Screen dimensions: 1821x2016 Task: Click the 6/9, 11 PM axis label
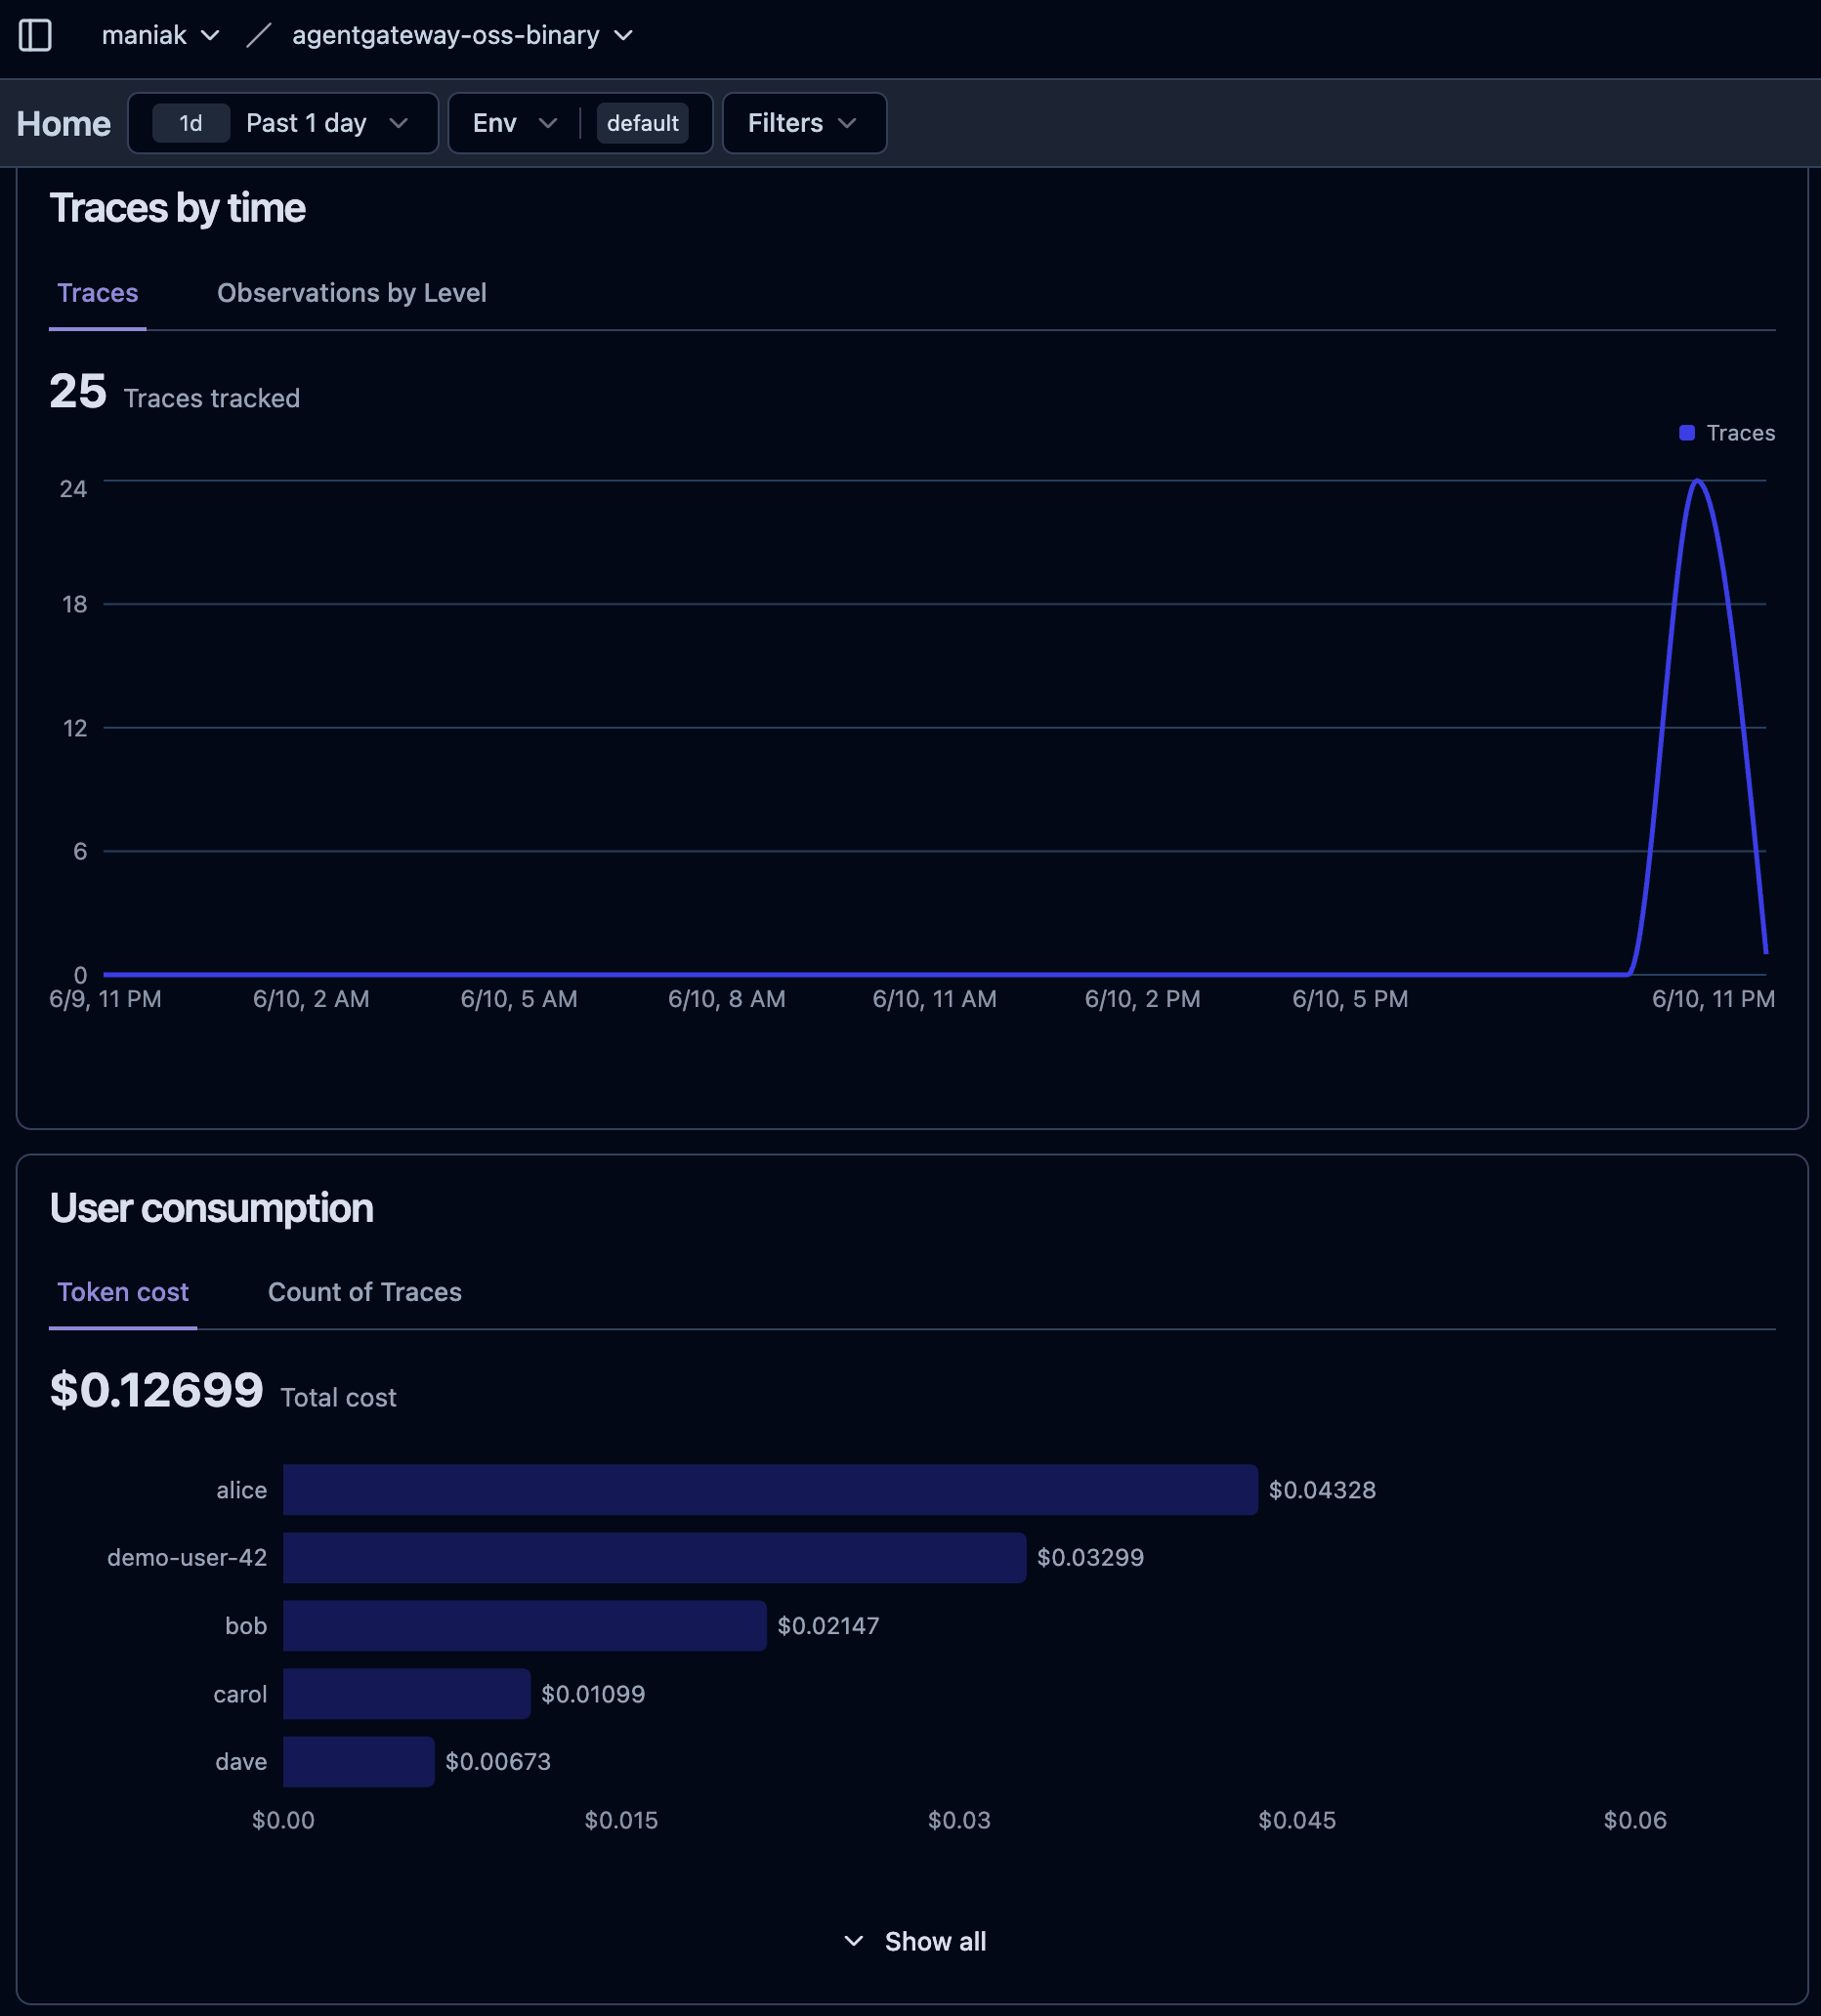105,999
